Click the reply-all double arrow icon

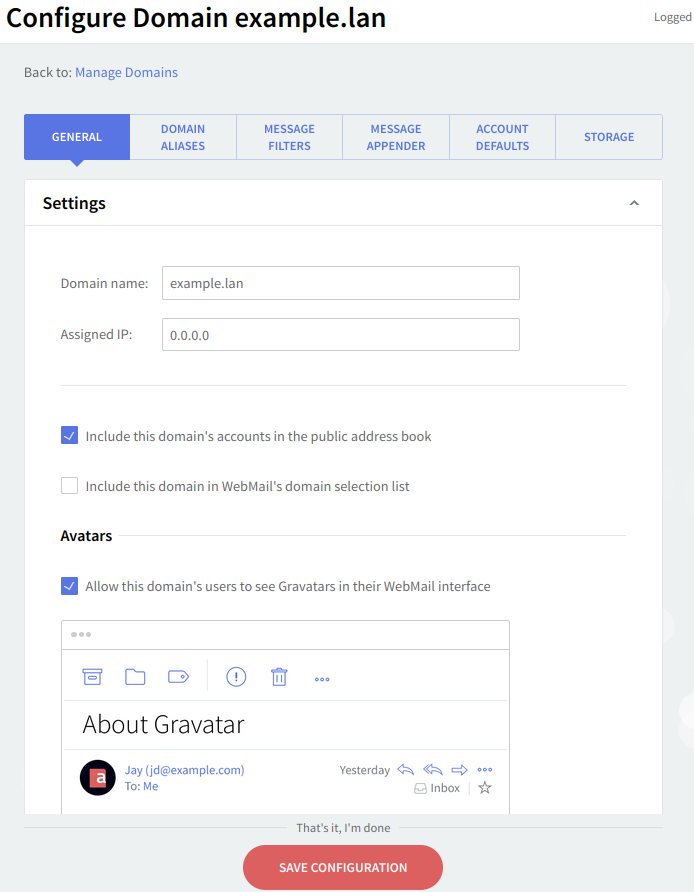433,770
